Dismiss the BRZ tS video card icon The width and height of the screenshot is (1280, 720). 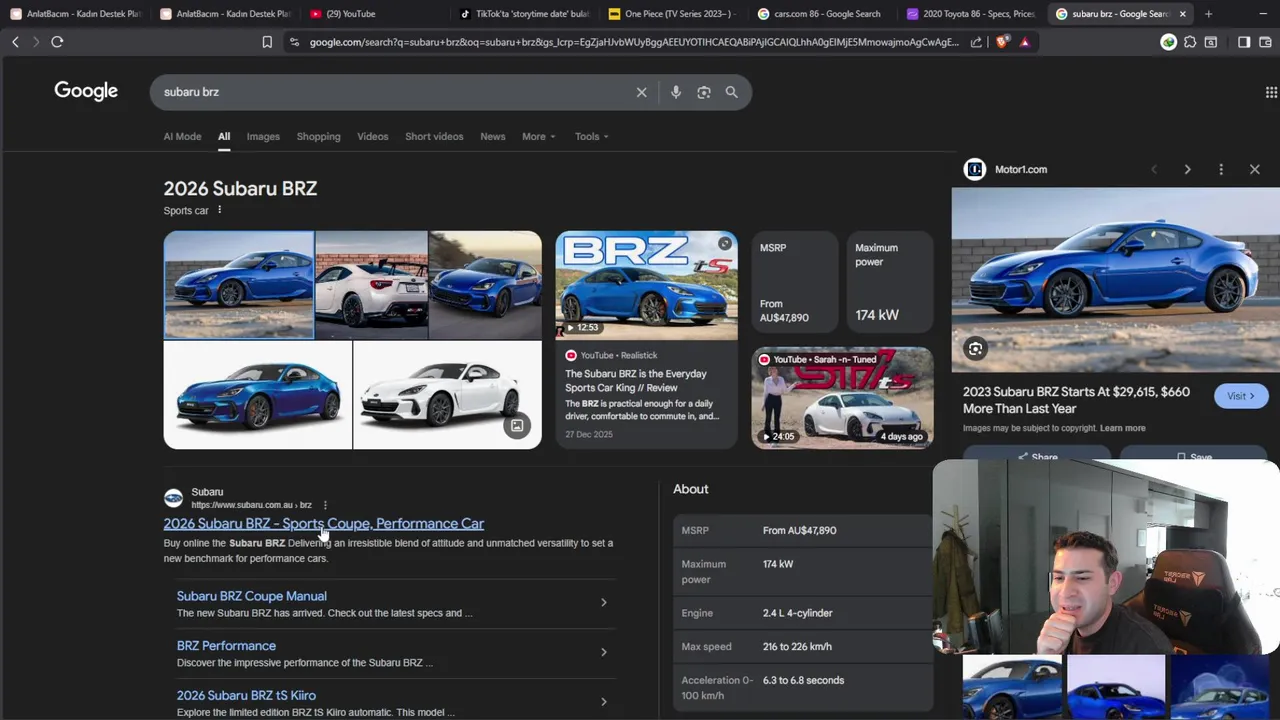coord(725,243)
